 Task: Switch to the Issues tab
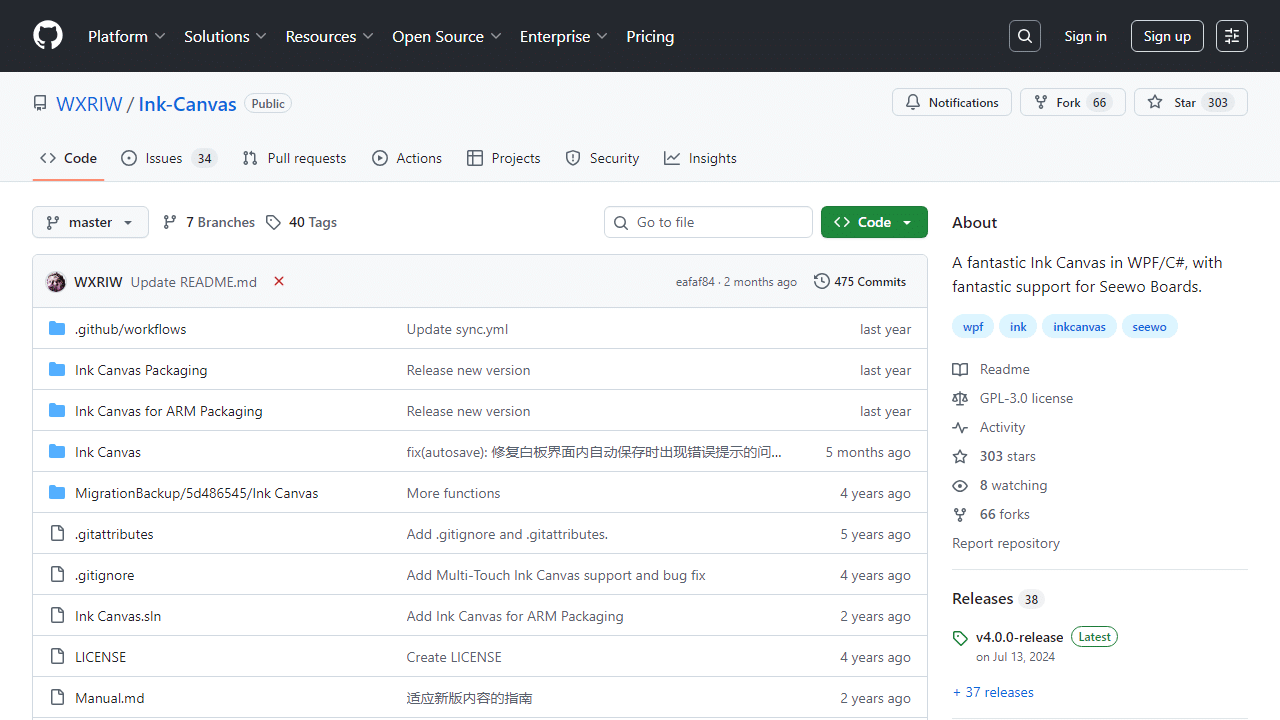point(167,158)
